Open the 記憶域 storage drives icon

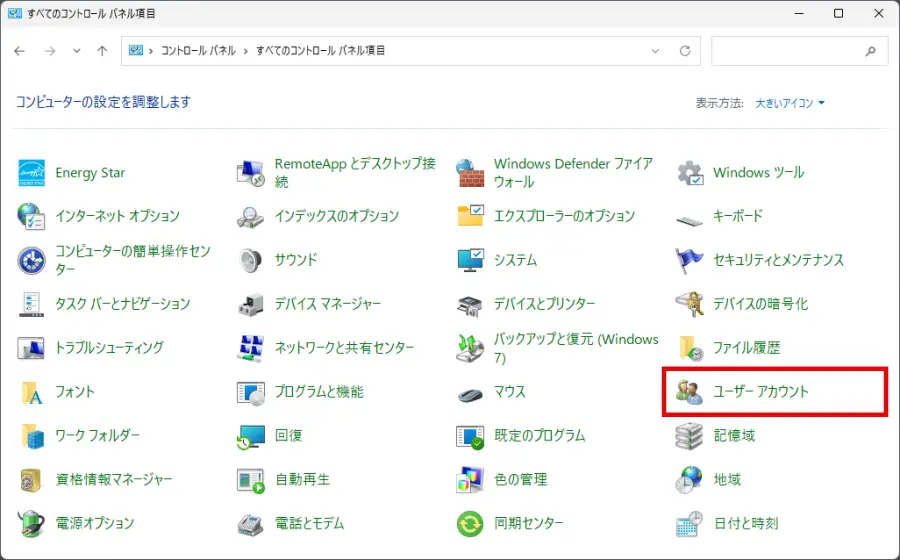[x=689, y=435]
